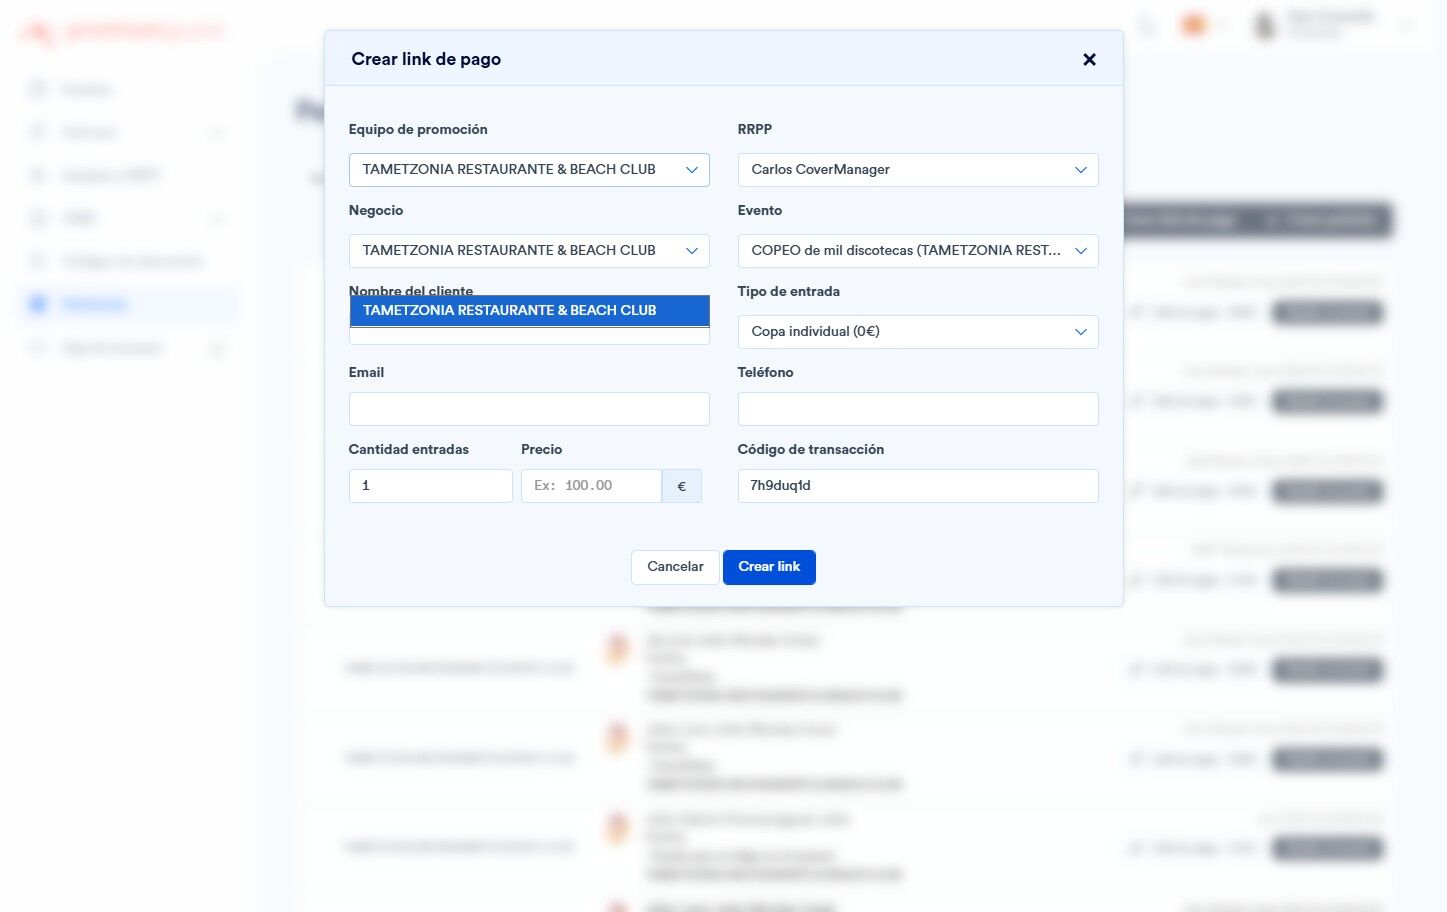The height and width of the screenshot is (912, 1447).
Task: Click into the Email text field
Action: (529, 409)
